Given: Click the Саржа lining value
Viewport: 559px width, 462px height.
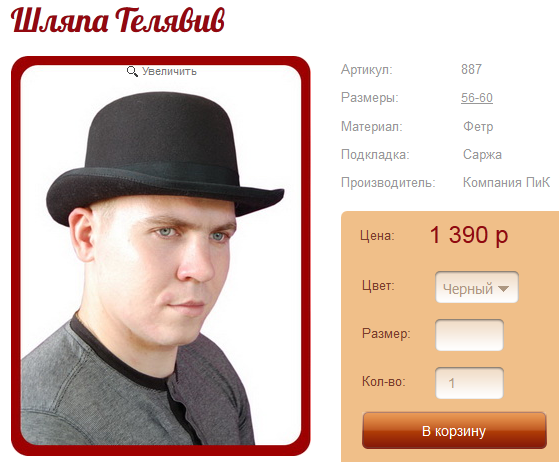Looking at the screenshot, I should pyautogui.click(x=482, y=154).
